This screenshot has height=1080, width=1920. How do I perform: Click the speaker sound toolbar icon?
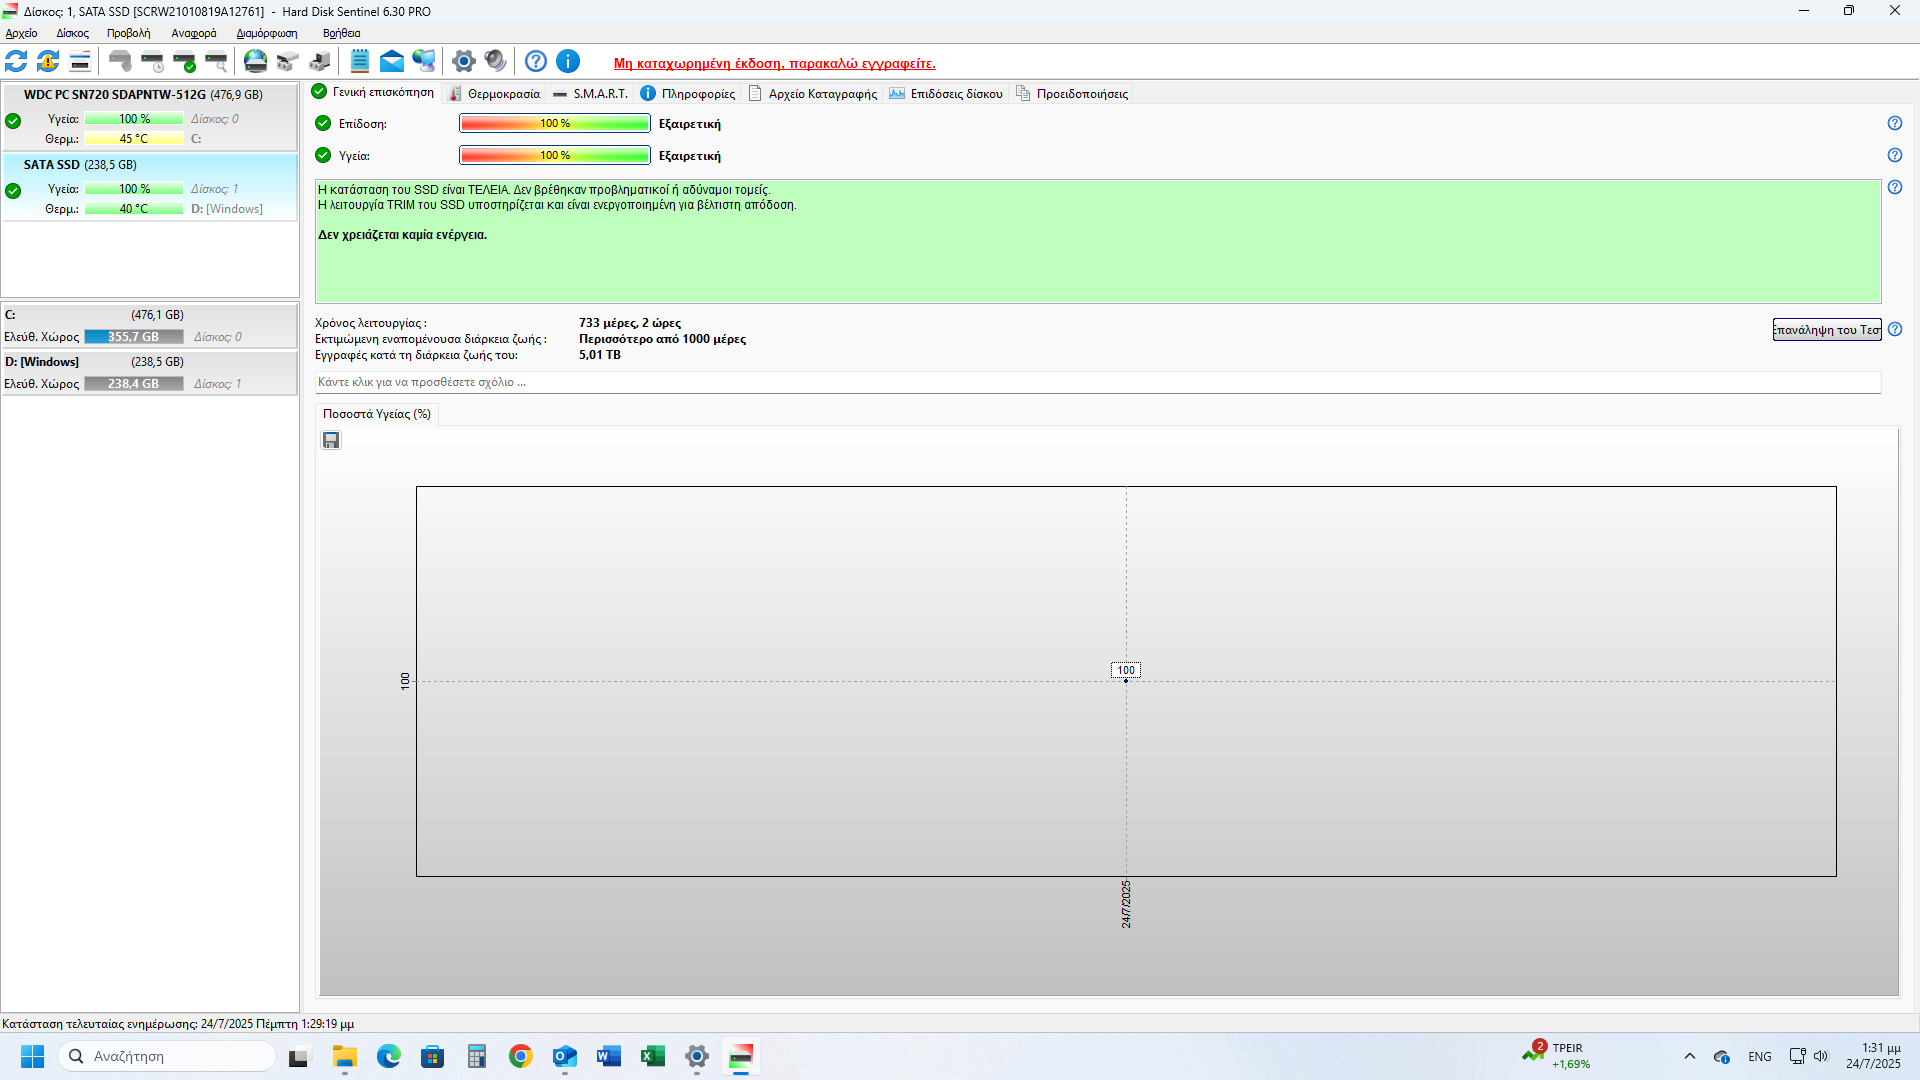495,62
